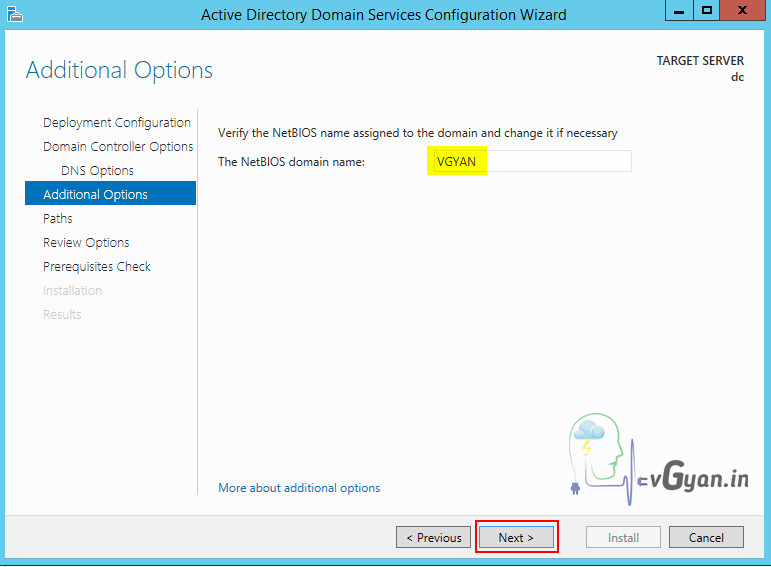Minimize the configuration wizard window
Image resolution: width=771 pixels, height=567 pixels.
[678, 10]
